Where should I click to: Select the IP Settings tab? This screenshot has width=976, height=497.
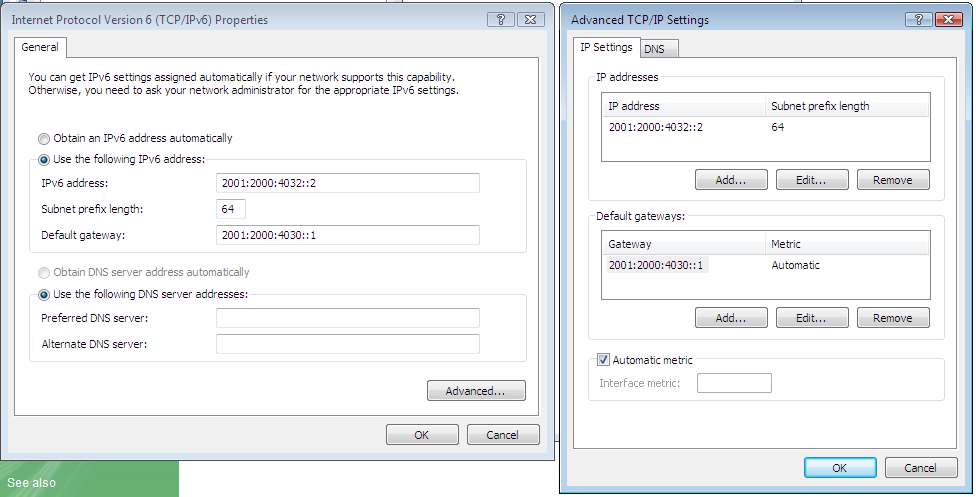(x=606, y=47)
